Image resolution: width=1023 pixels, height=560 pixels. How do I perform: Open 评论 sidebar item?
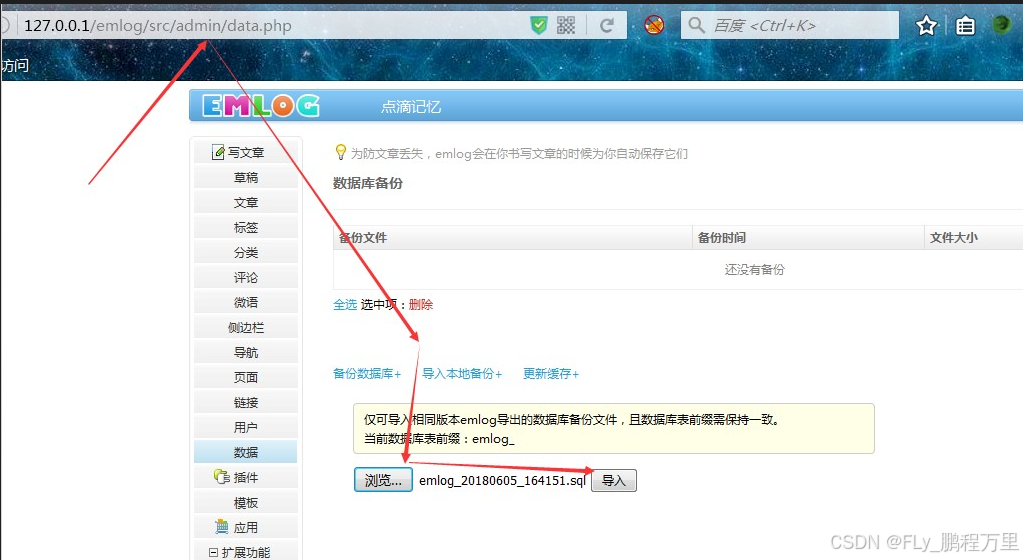[245, 277]
